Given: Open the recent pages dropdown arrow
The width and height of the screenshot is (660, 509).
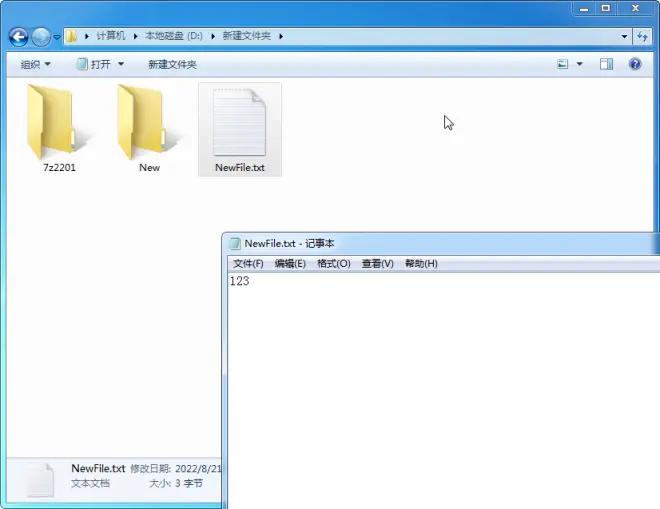Looking at the screenshot, I should coord(57,37).
